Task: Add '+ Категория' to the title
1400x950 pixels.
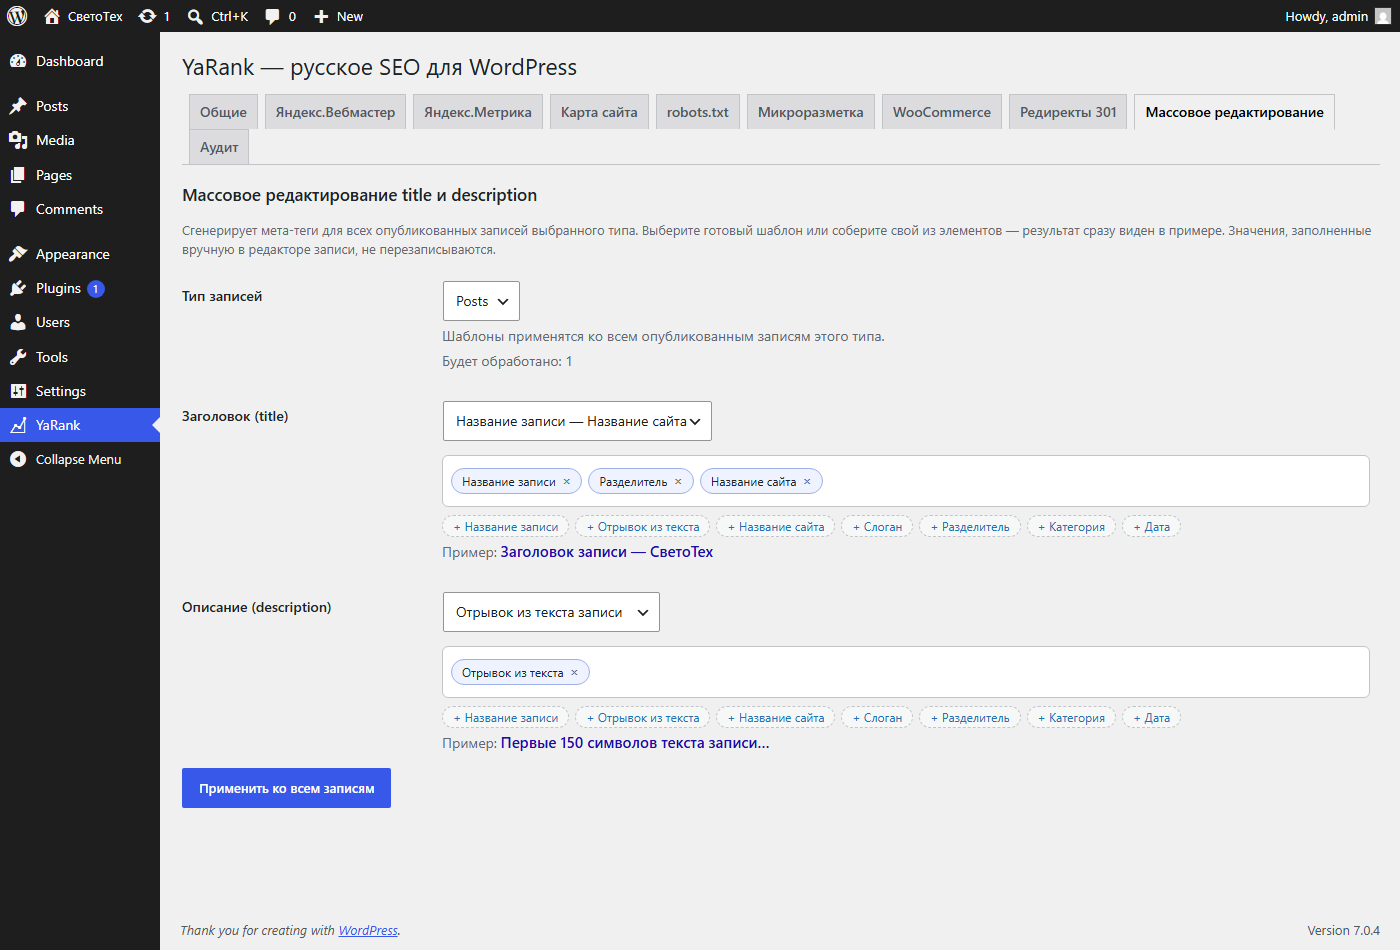Action: click(1071, 526)
